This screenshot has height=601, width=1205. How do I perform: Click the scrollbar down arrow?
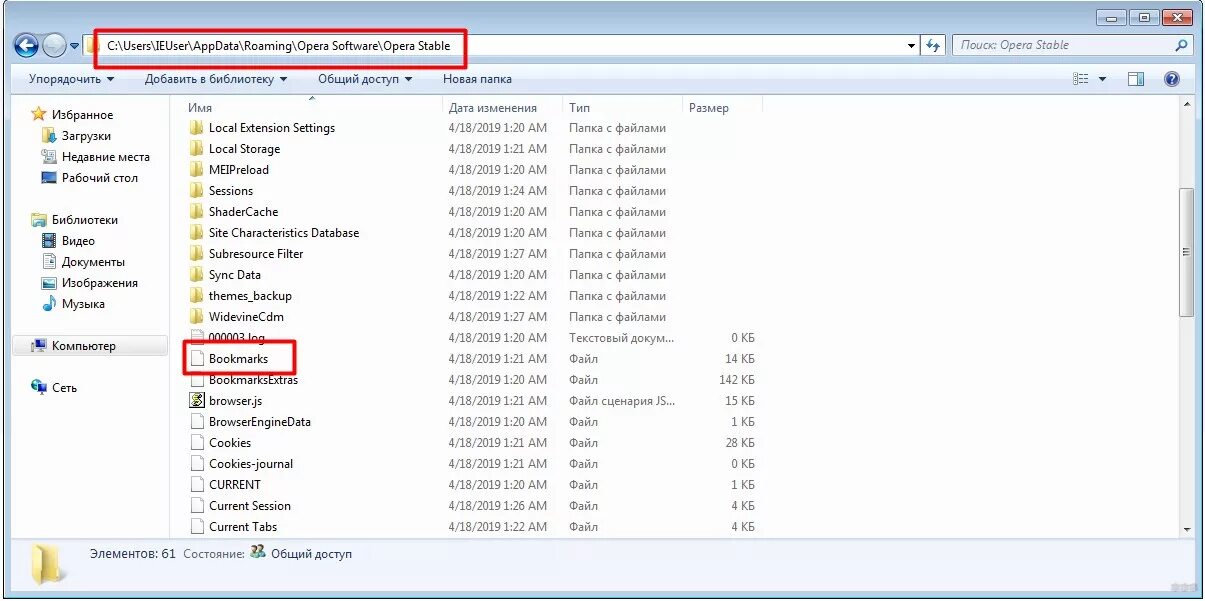click(x=1187, y=529)
